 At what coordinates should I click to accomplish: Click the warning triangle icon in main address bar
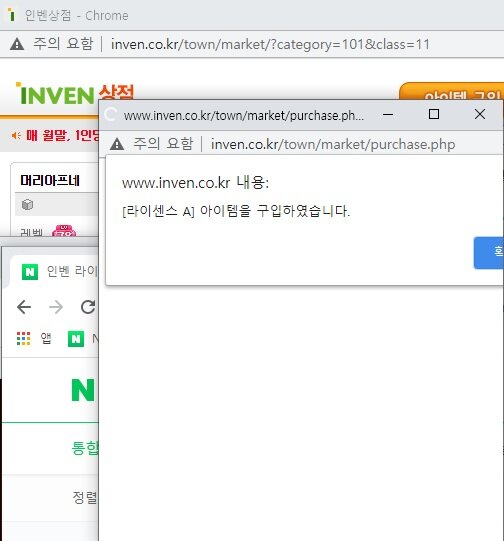17,44
